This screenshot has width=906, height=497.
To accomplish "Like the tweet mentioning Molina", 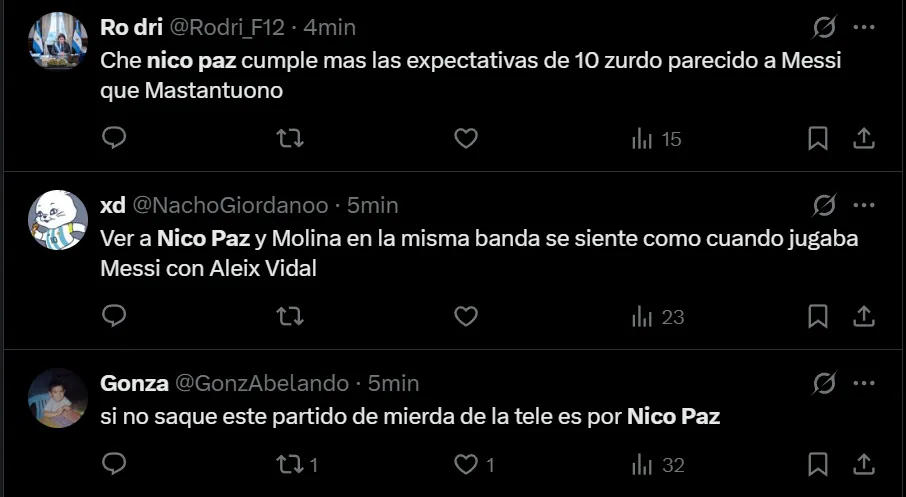I will (466, 316).
